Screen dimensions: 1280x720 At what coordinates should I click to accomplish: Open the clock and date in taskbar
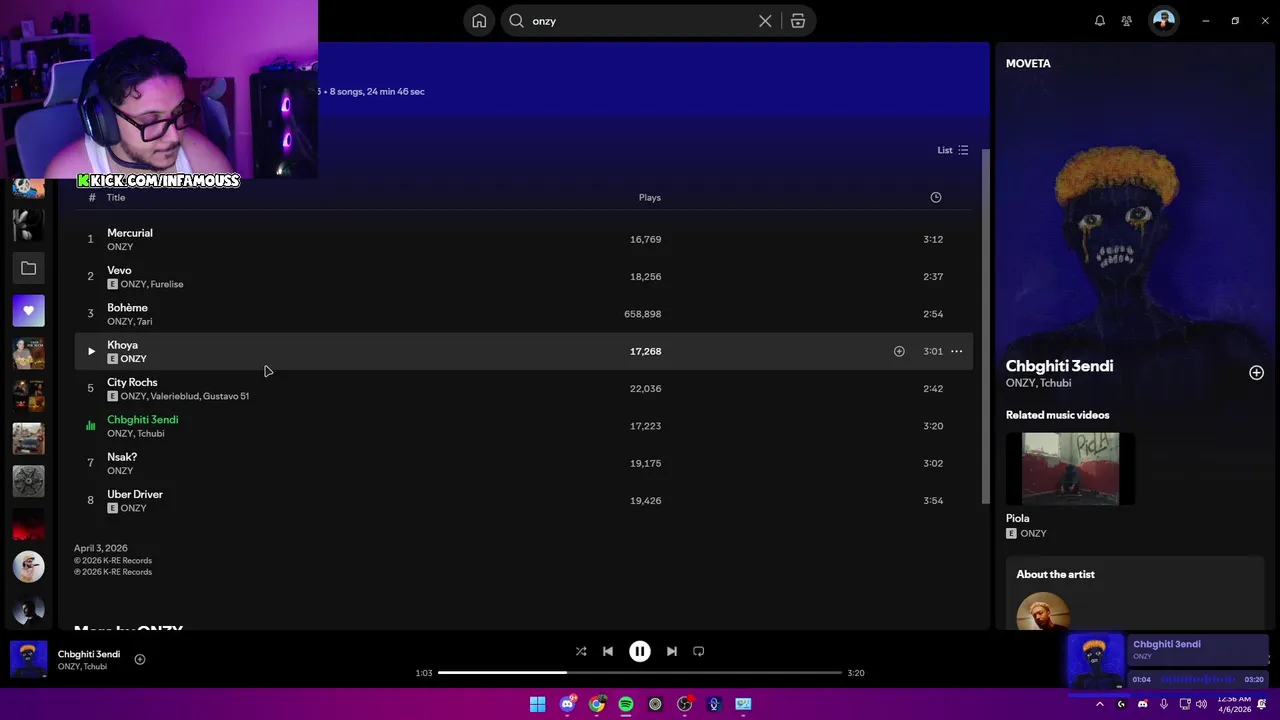(1234, 704)
